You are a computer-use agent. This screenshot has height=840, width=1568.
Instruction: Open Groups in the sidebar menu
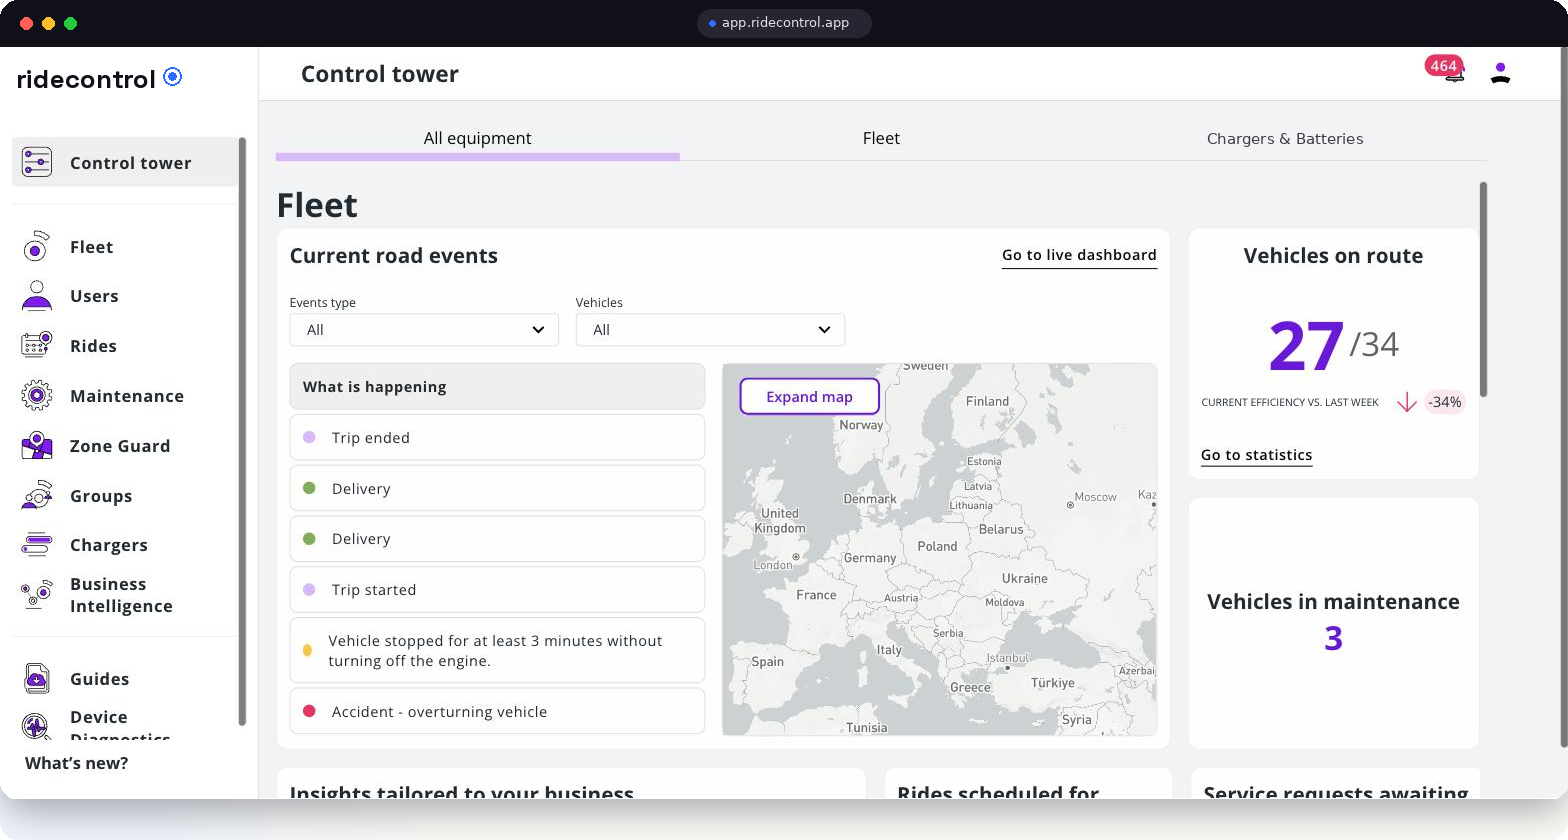point(101,496)
